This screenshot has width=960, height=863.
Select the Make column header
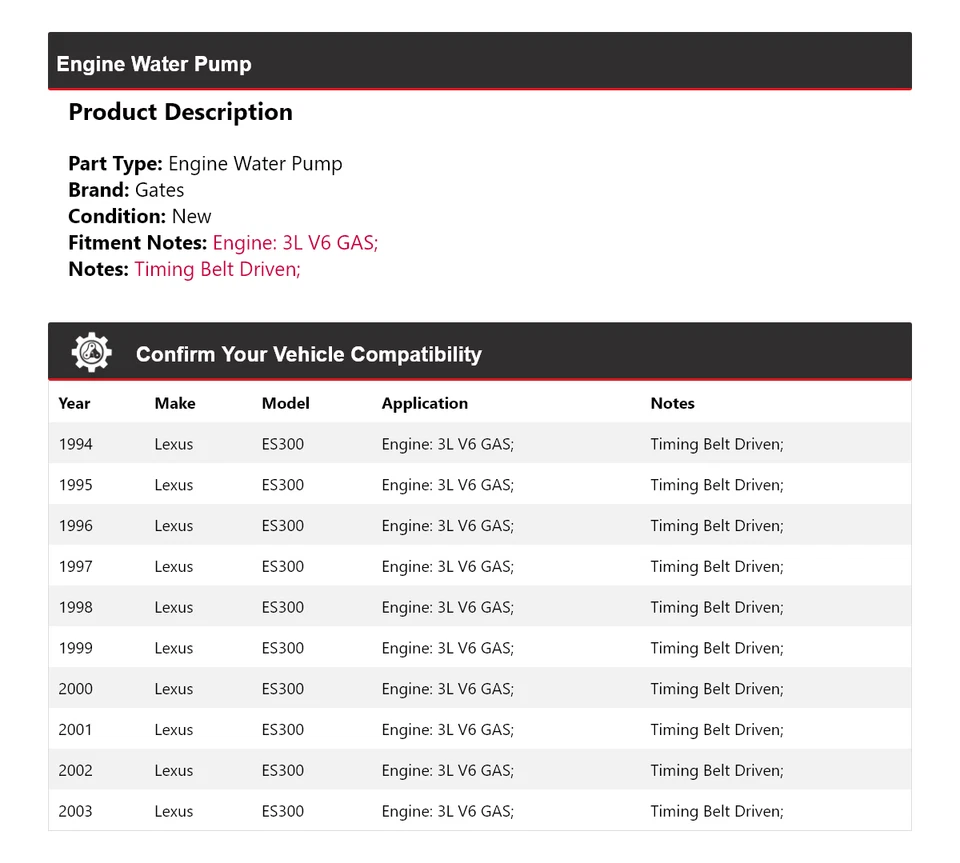coord(175,403)
